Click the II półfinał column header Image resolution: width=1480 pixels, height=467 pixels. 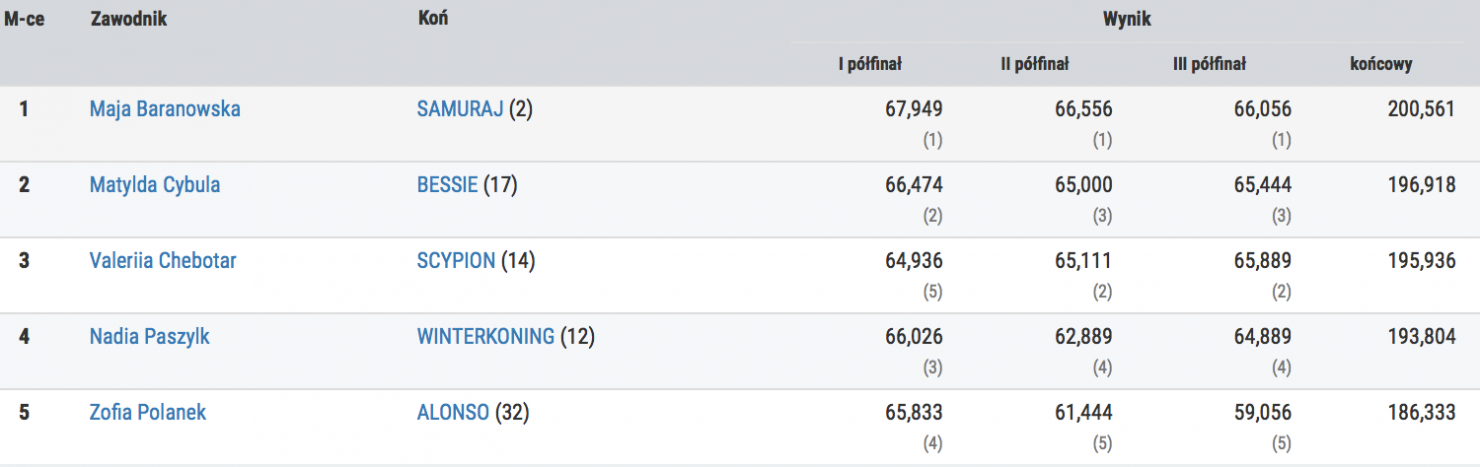[x=1035, y=65]
